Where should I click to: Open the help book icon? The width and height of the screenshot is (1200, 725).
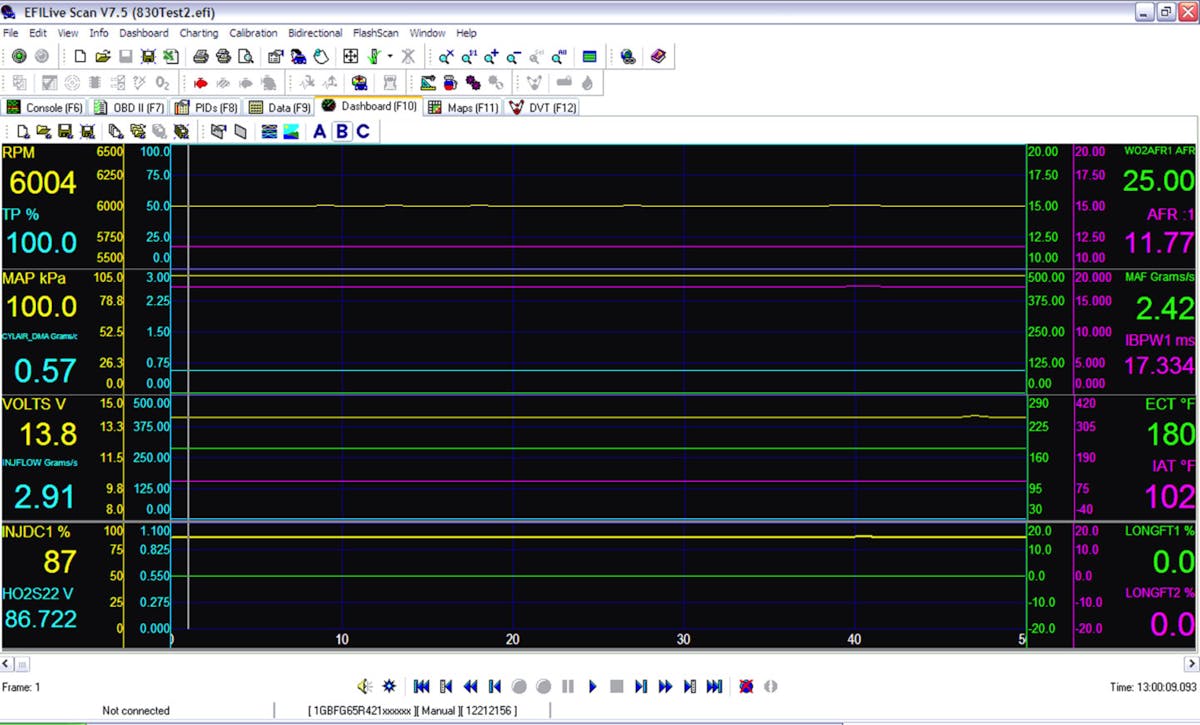657,57
